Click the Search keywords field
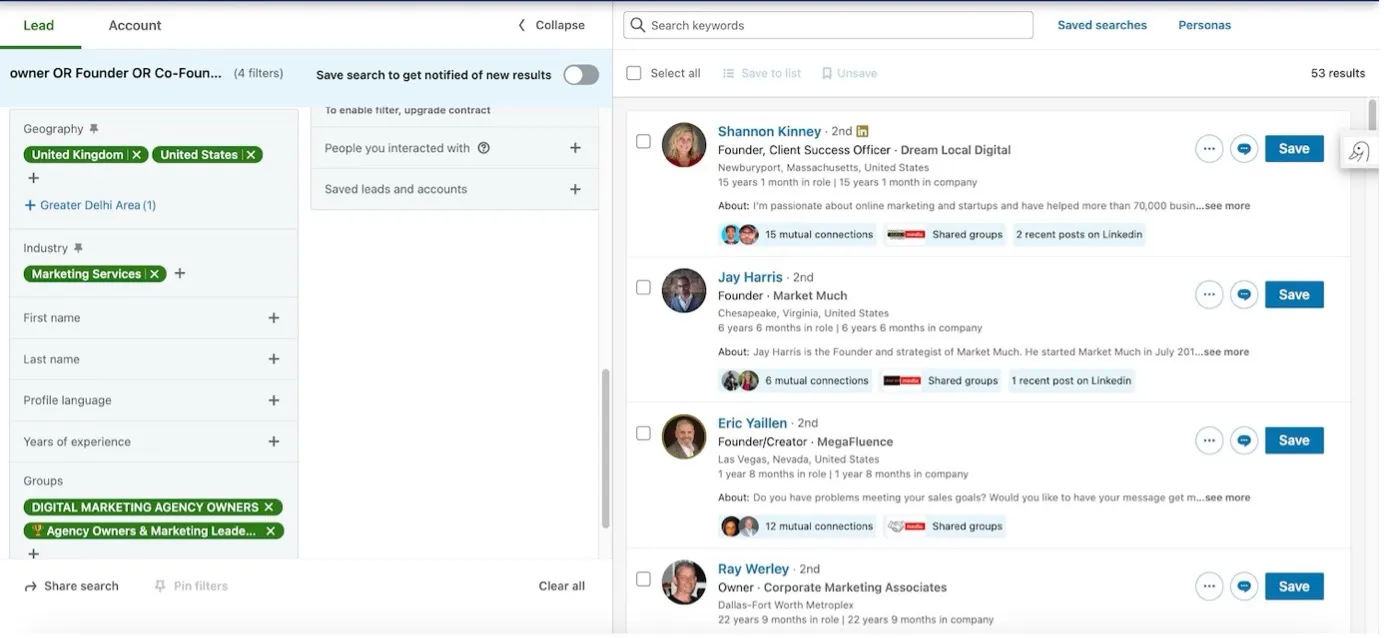 (x=828, y=25)
